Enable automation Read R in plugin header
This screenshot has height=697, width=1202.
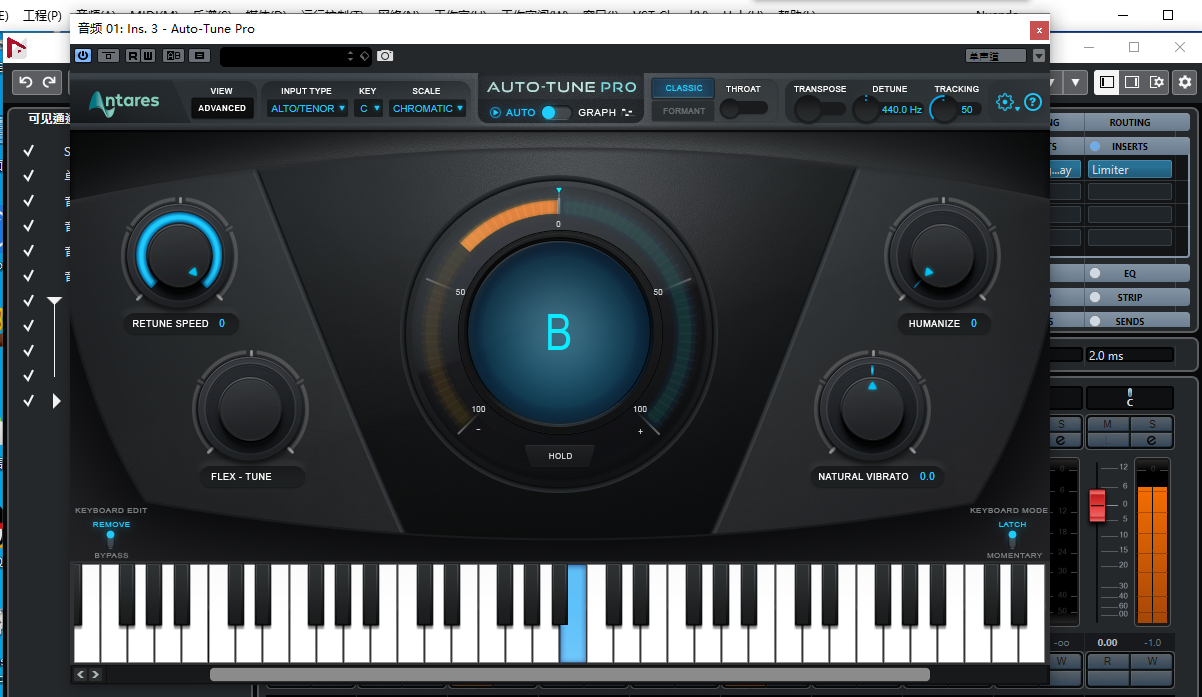[132, 55]
